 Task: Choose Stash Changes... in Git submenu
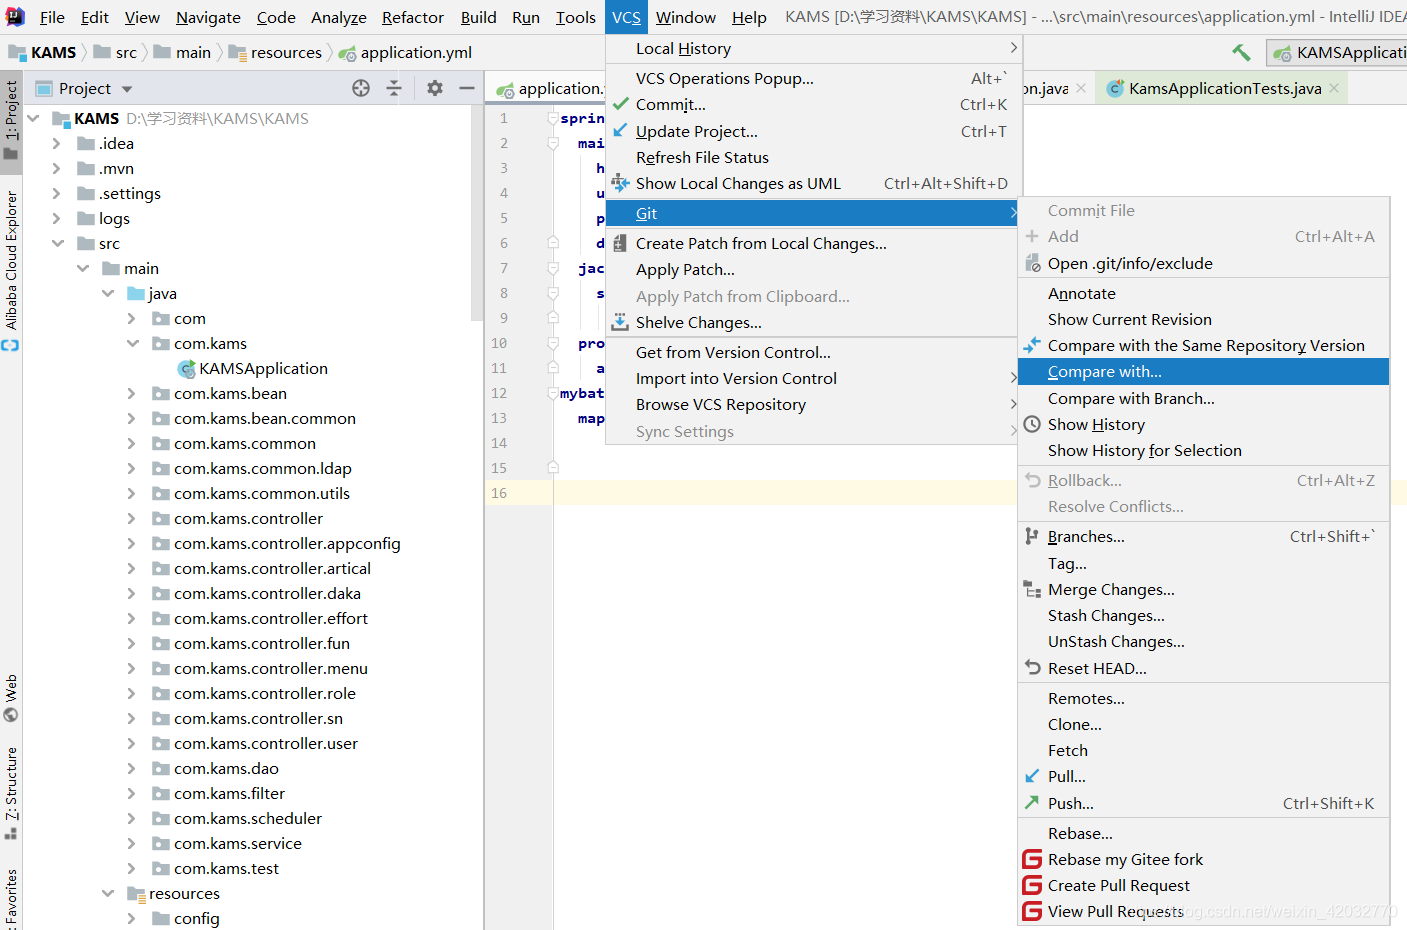pos(1204,615)
